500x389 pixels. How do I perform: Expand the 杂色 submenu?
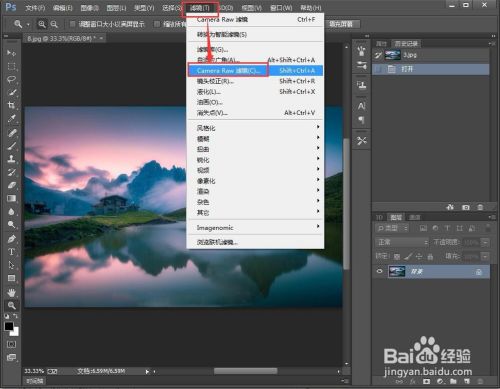click(255, 202)
